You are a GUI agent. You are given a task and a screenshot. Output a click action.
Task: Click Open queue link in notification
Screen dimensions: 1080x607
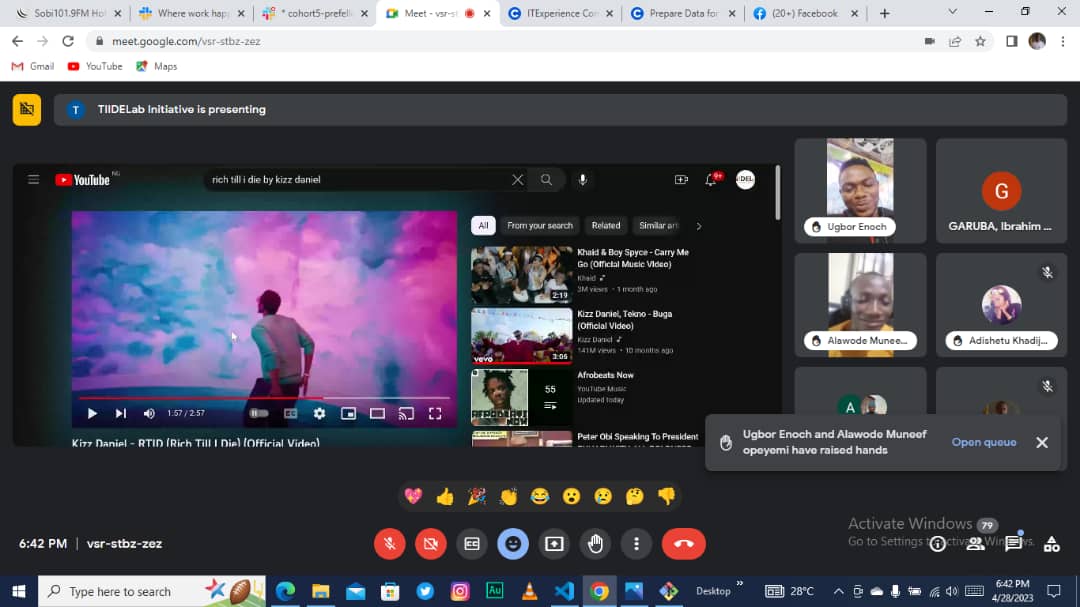coord(984,442)
